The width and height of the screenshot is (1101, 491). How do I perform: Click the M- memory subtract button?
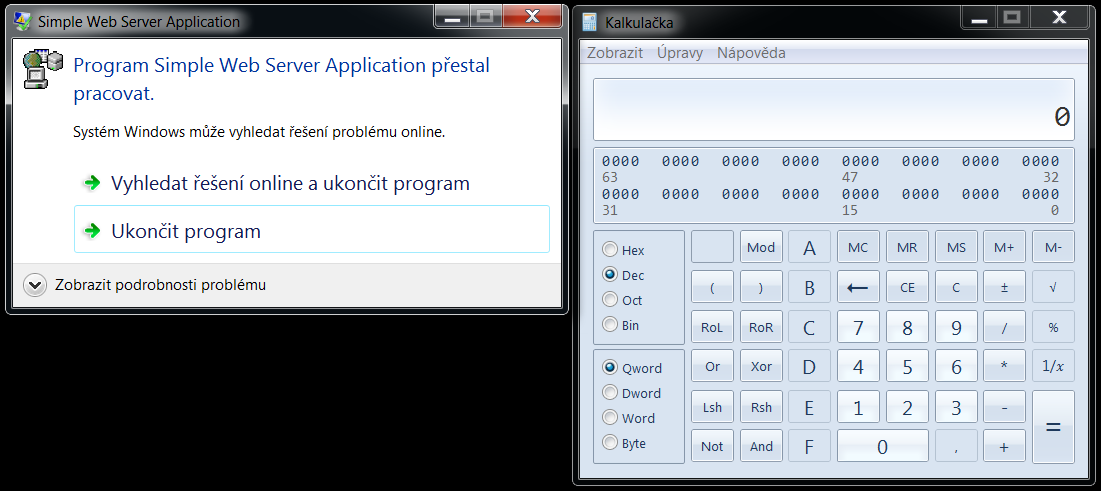pyautogui.click(x=1053, y=247)
